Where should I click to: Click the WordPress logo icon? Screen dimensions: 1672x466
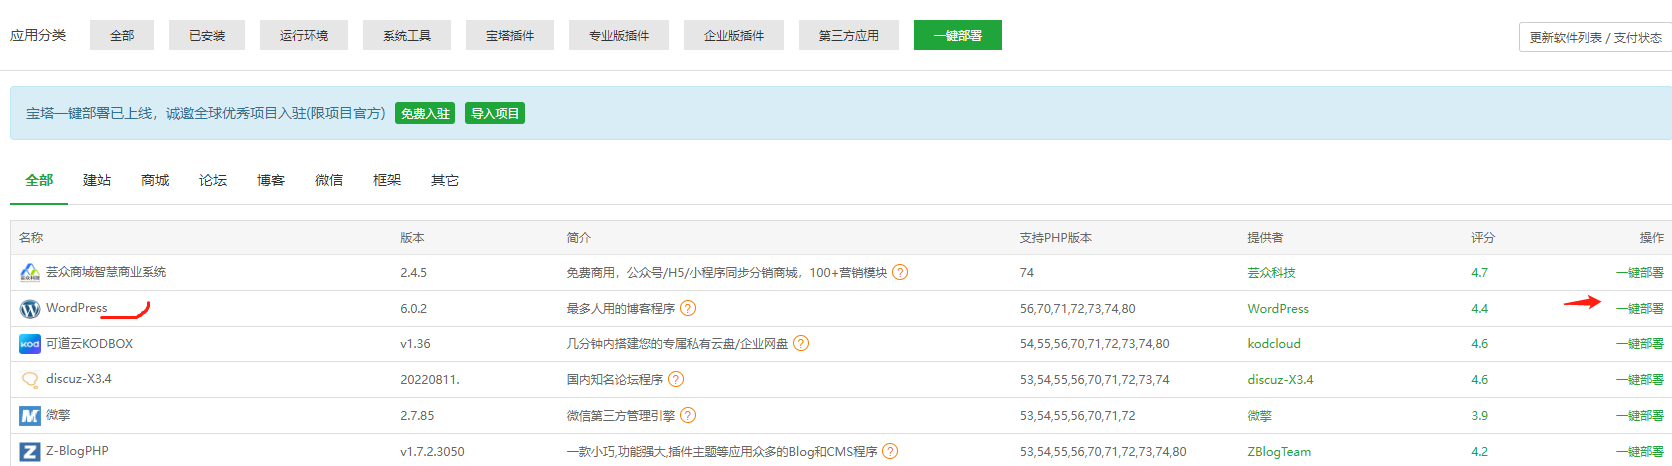coord(30,309)
